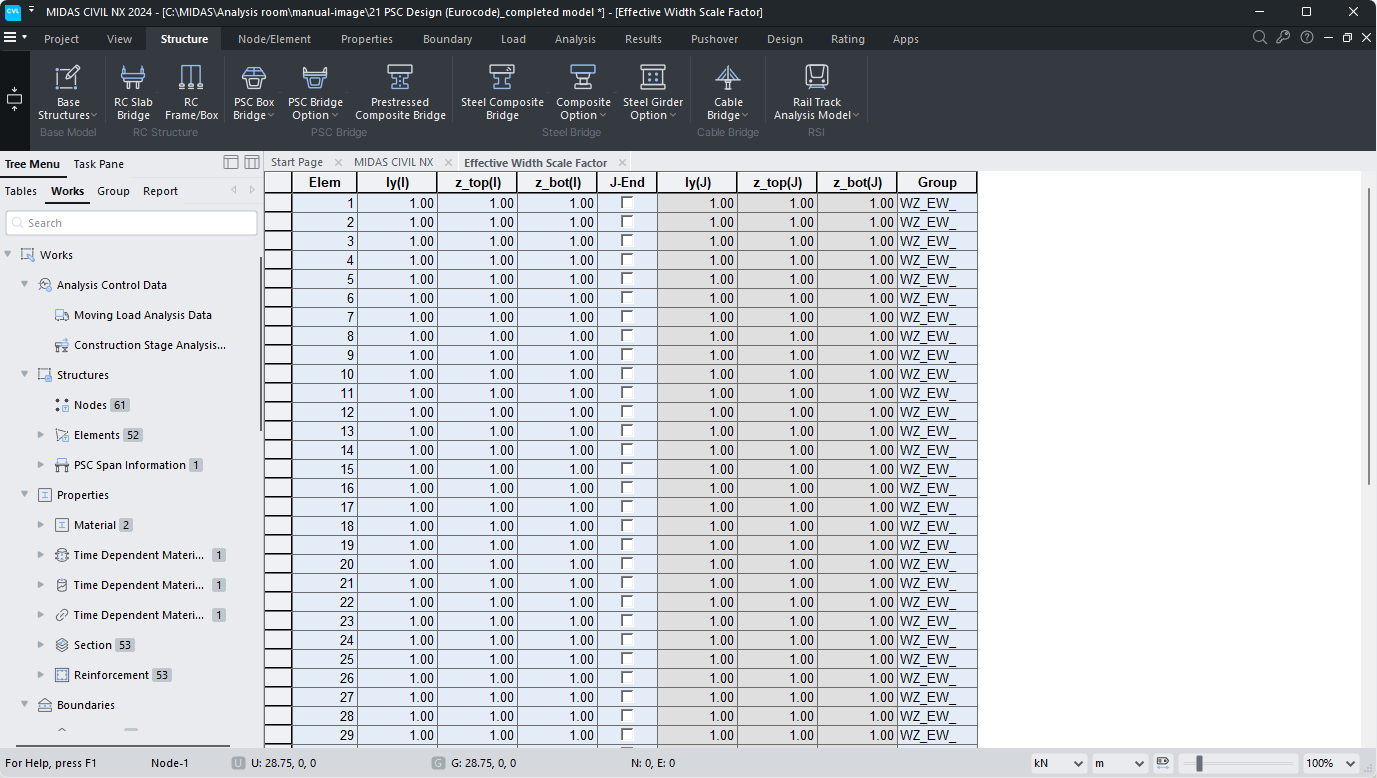Viewport: 1377px width, 778px height.
Task: Open the Project menu tab
Action: (61, 39)
